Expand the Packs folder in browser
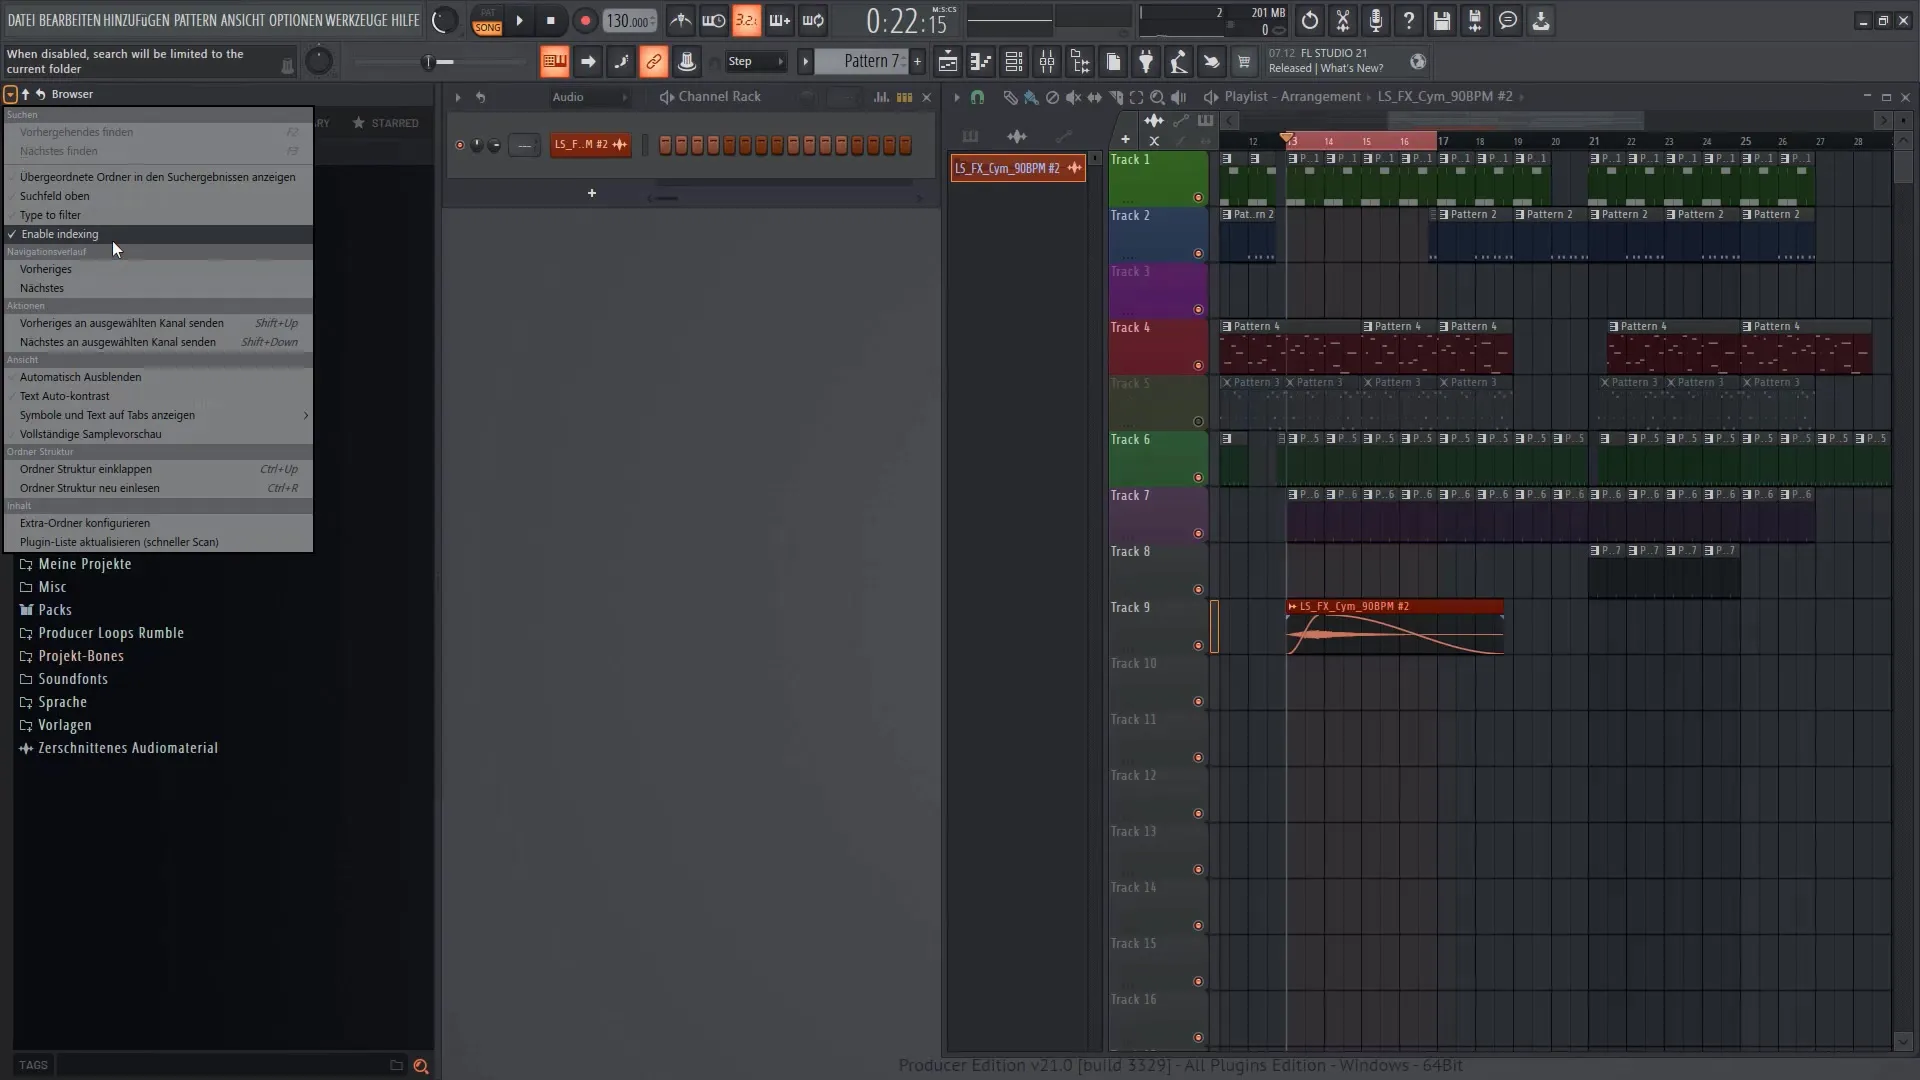Screen dimensions: 1920x1080 [x=54, y=609]
